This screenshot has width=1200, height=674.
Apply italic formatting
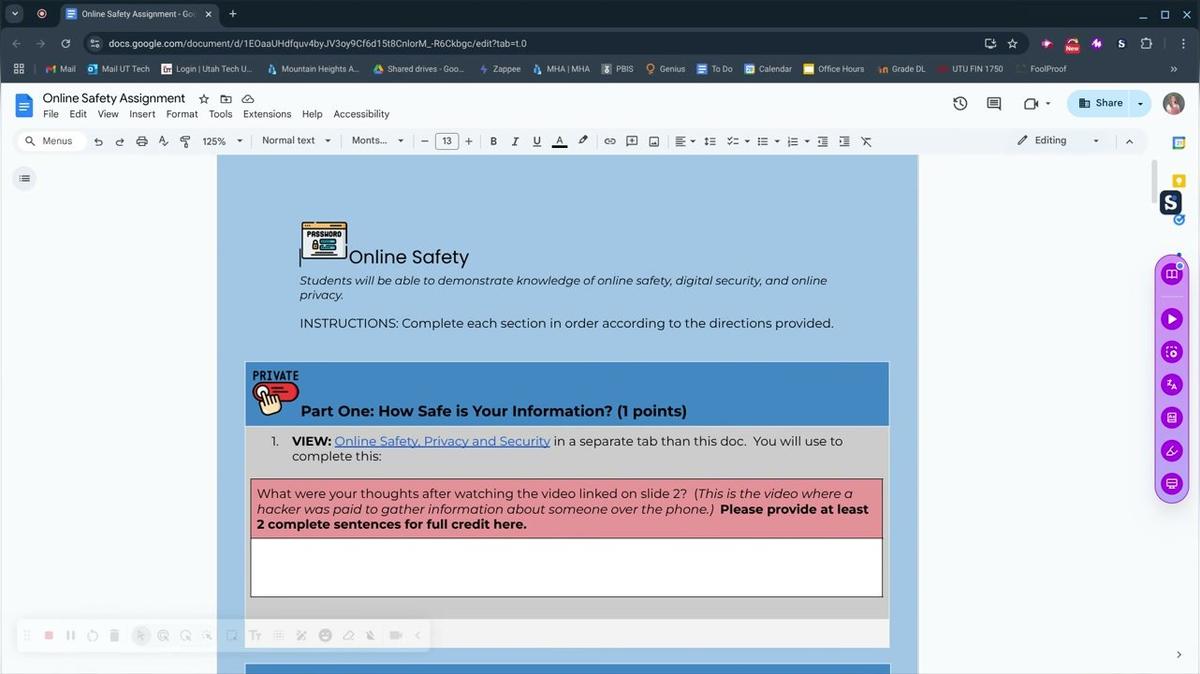[515, 141]
